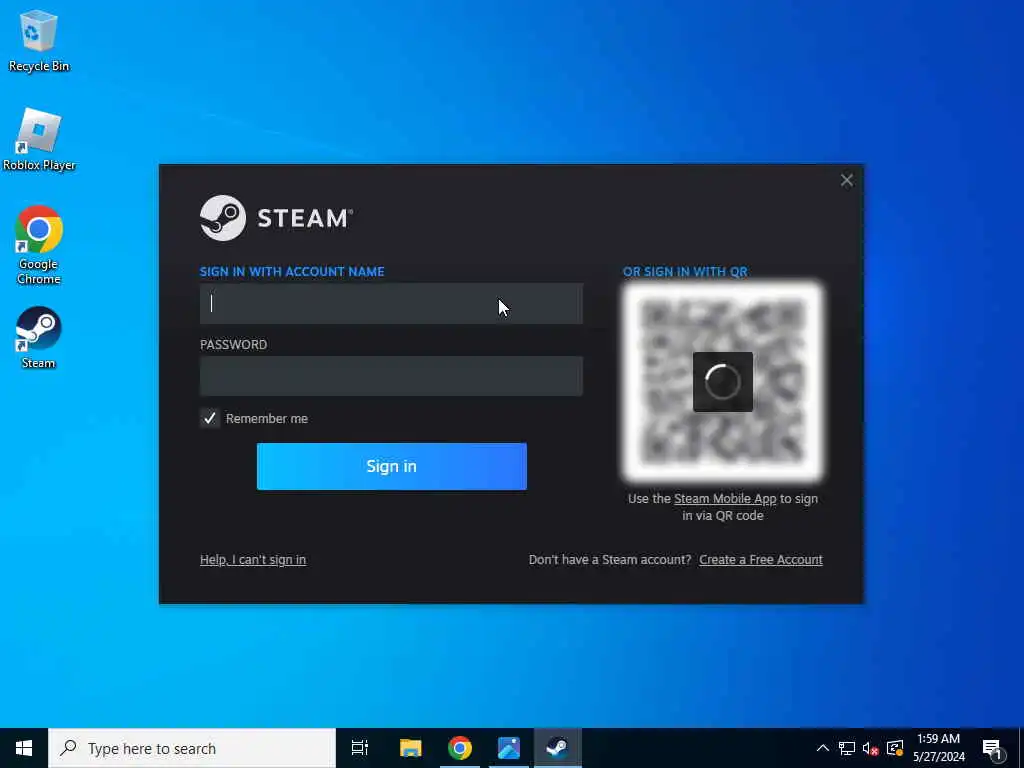Select the Steam desktop shortcut

click(39, 338)
